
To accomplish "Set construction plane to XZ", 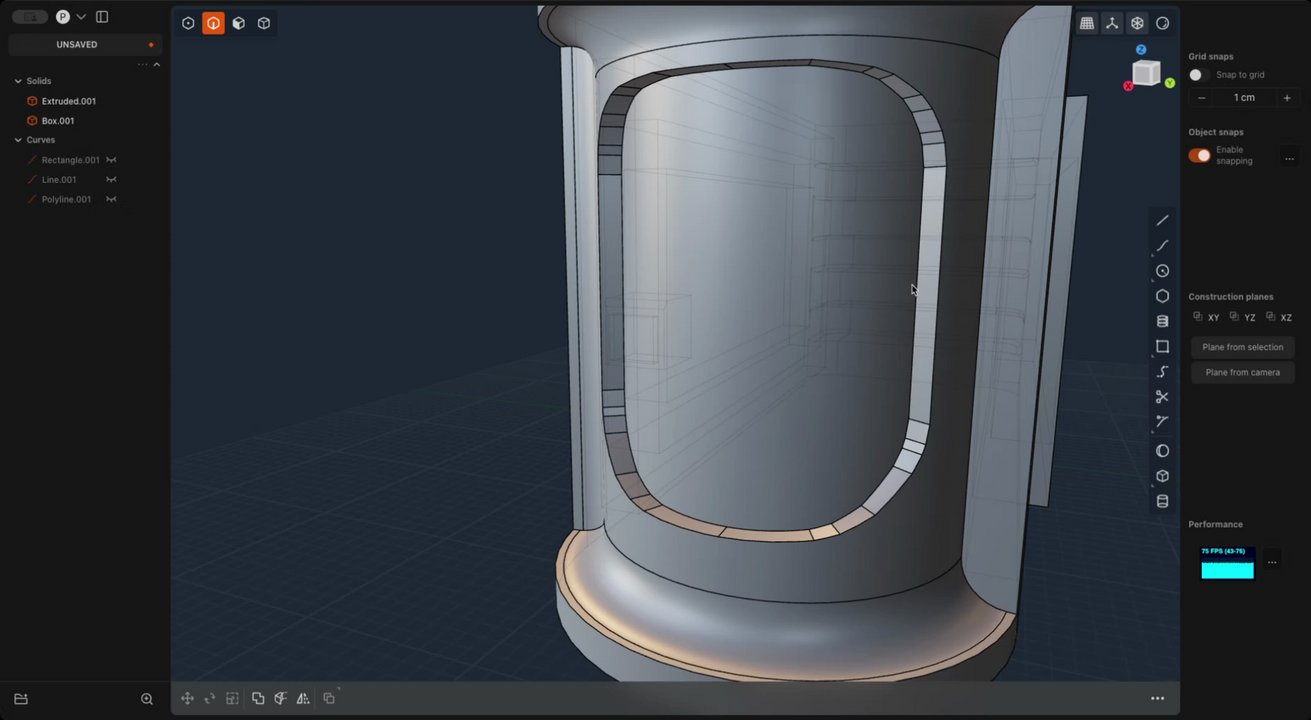I will tap(1279, 317).
